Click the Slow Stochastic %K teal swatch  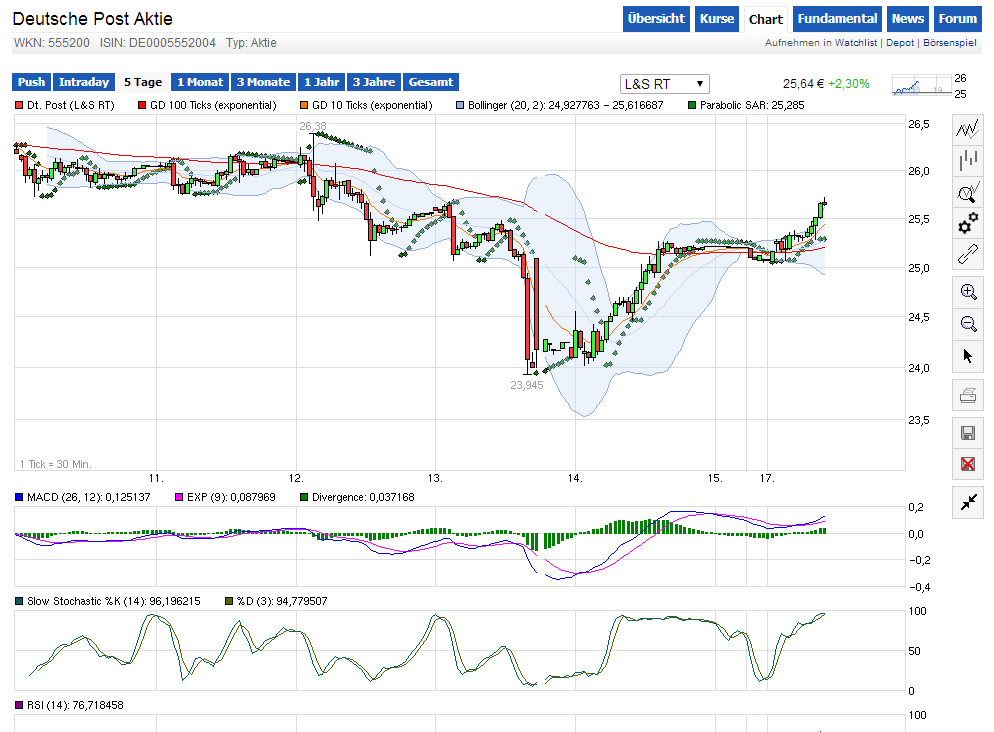pyautogui.click(x=19, y=601)
